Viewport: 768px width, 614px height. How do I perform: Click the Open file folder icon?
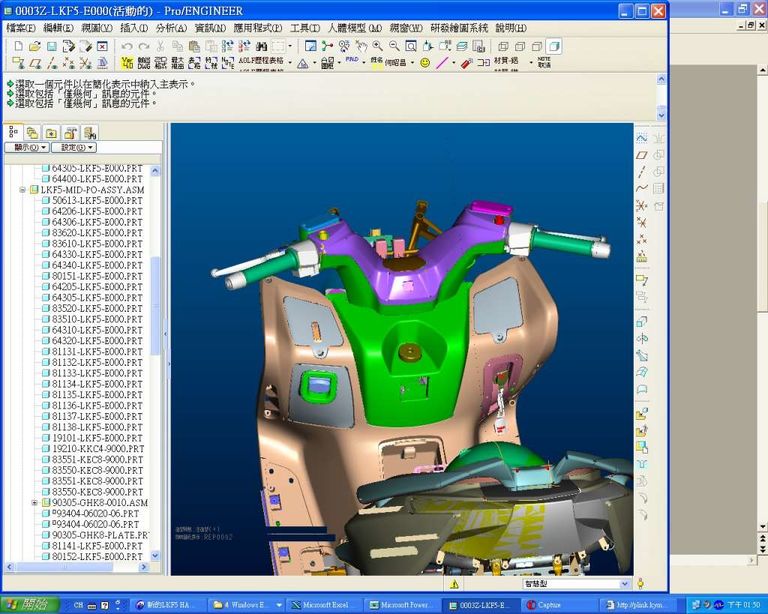click(x=34, y=46)
